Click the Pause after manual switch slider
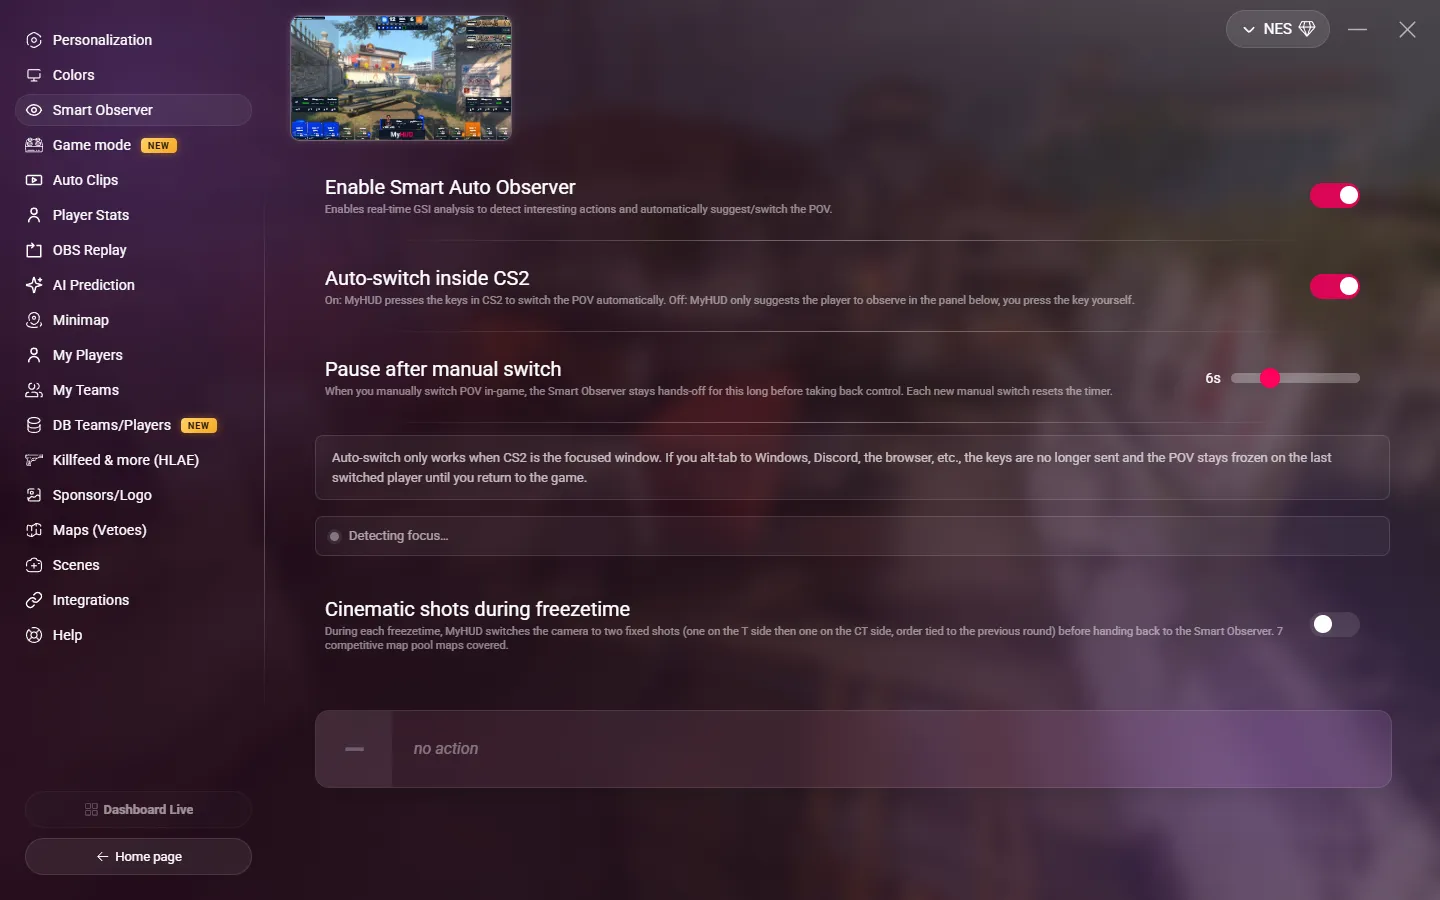This screenshot has width=1440, height=900. (1295, 378)
